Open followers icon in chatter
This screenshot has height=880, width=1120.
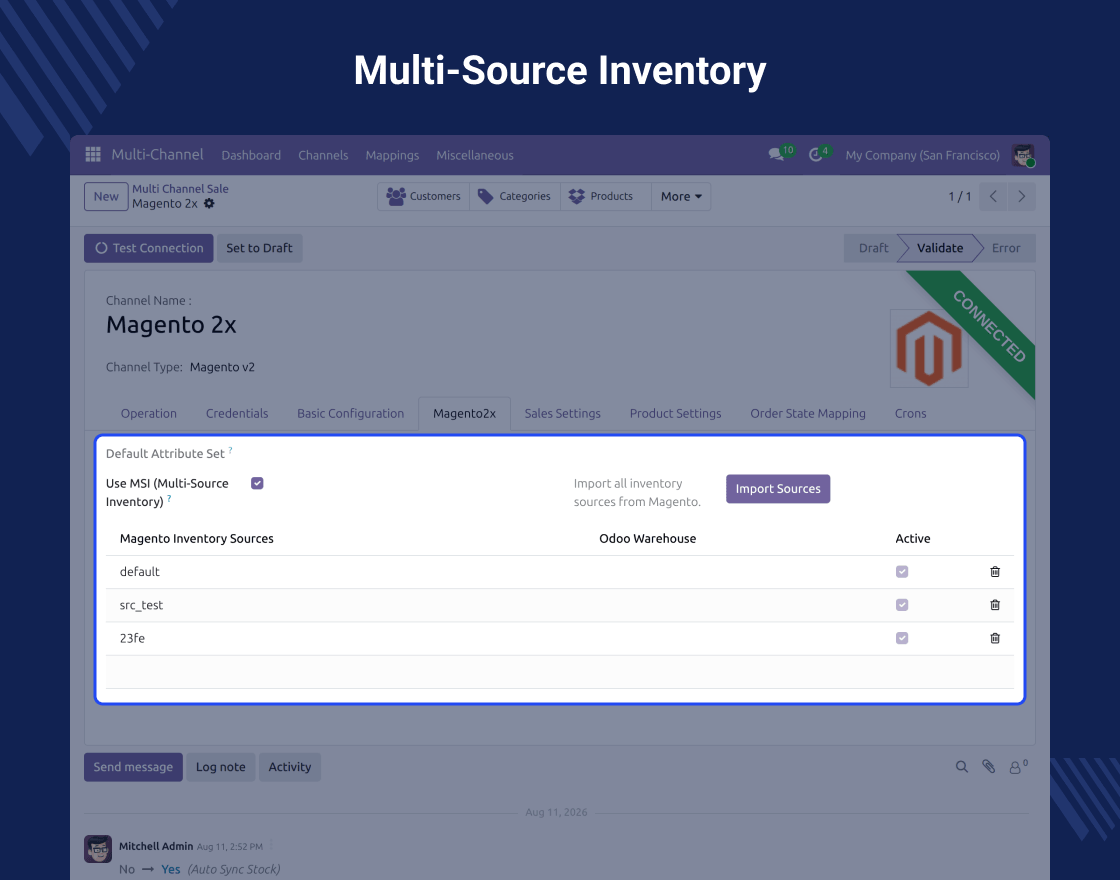click(1017, 766)
